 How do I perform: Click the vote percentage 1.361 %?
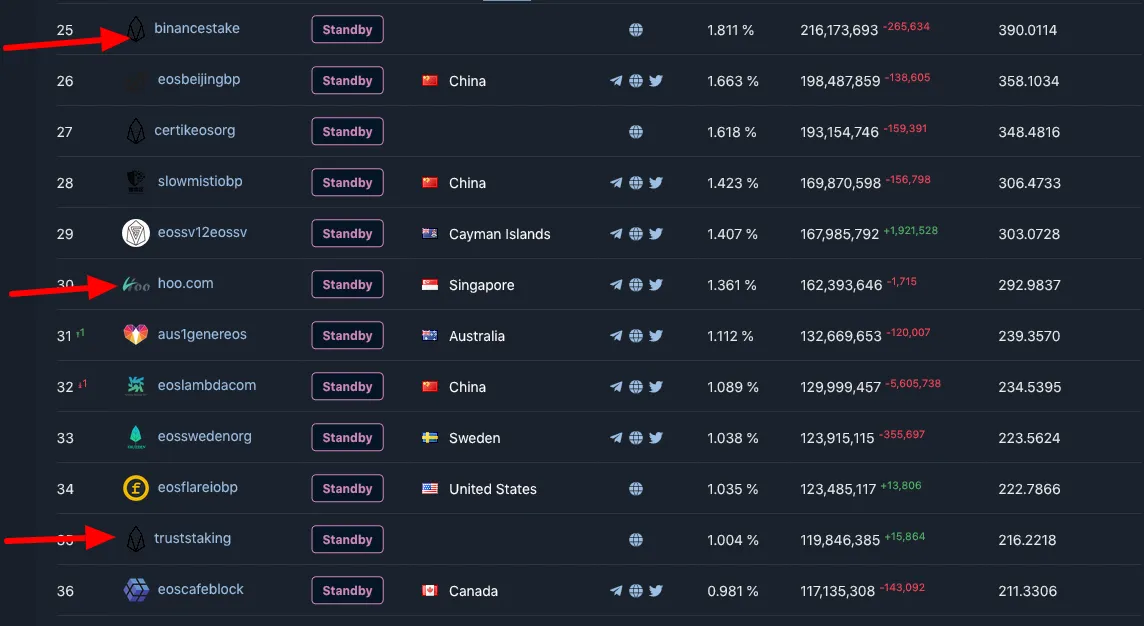[732, 285]
